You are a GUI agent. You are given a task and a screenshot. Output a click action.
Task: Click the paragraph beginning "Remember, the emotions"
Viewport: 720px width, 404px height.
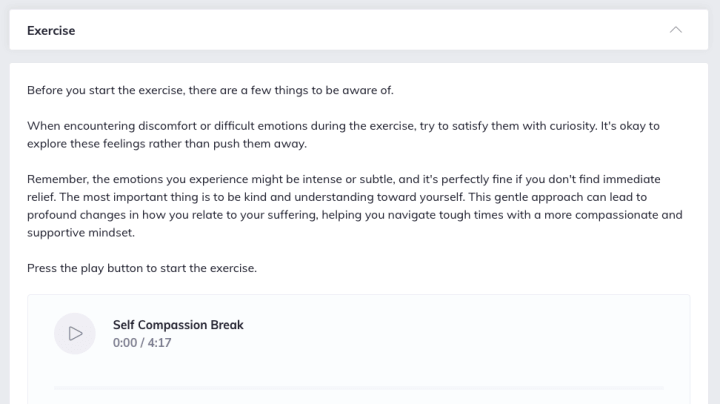[x=354, y=206]
